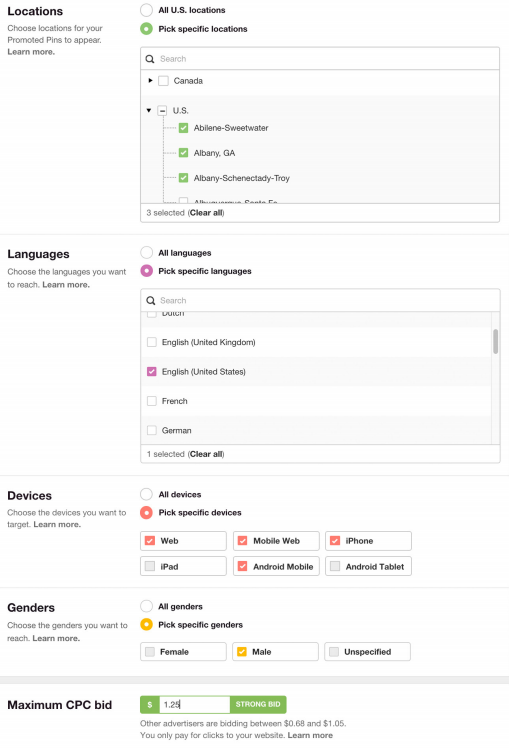Click the Maximum CPC bid amount field
Screen dimensions: 509x748
tap(194, 705)
